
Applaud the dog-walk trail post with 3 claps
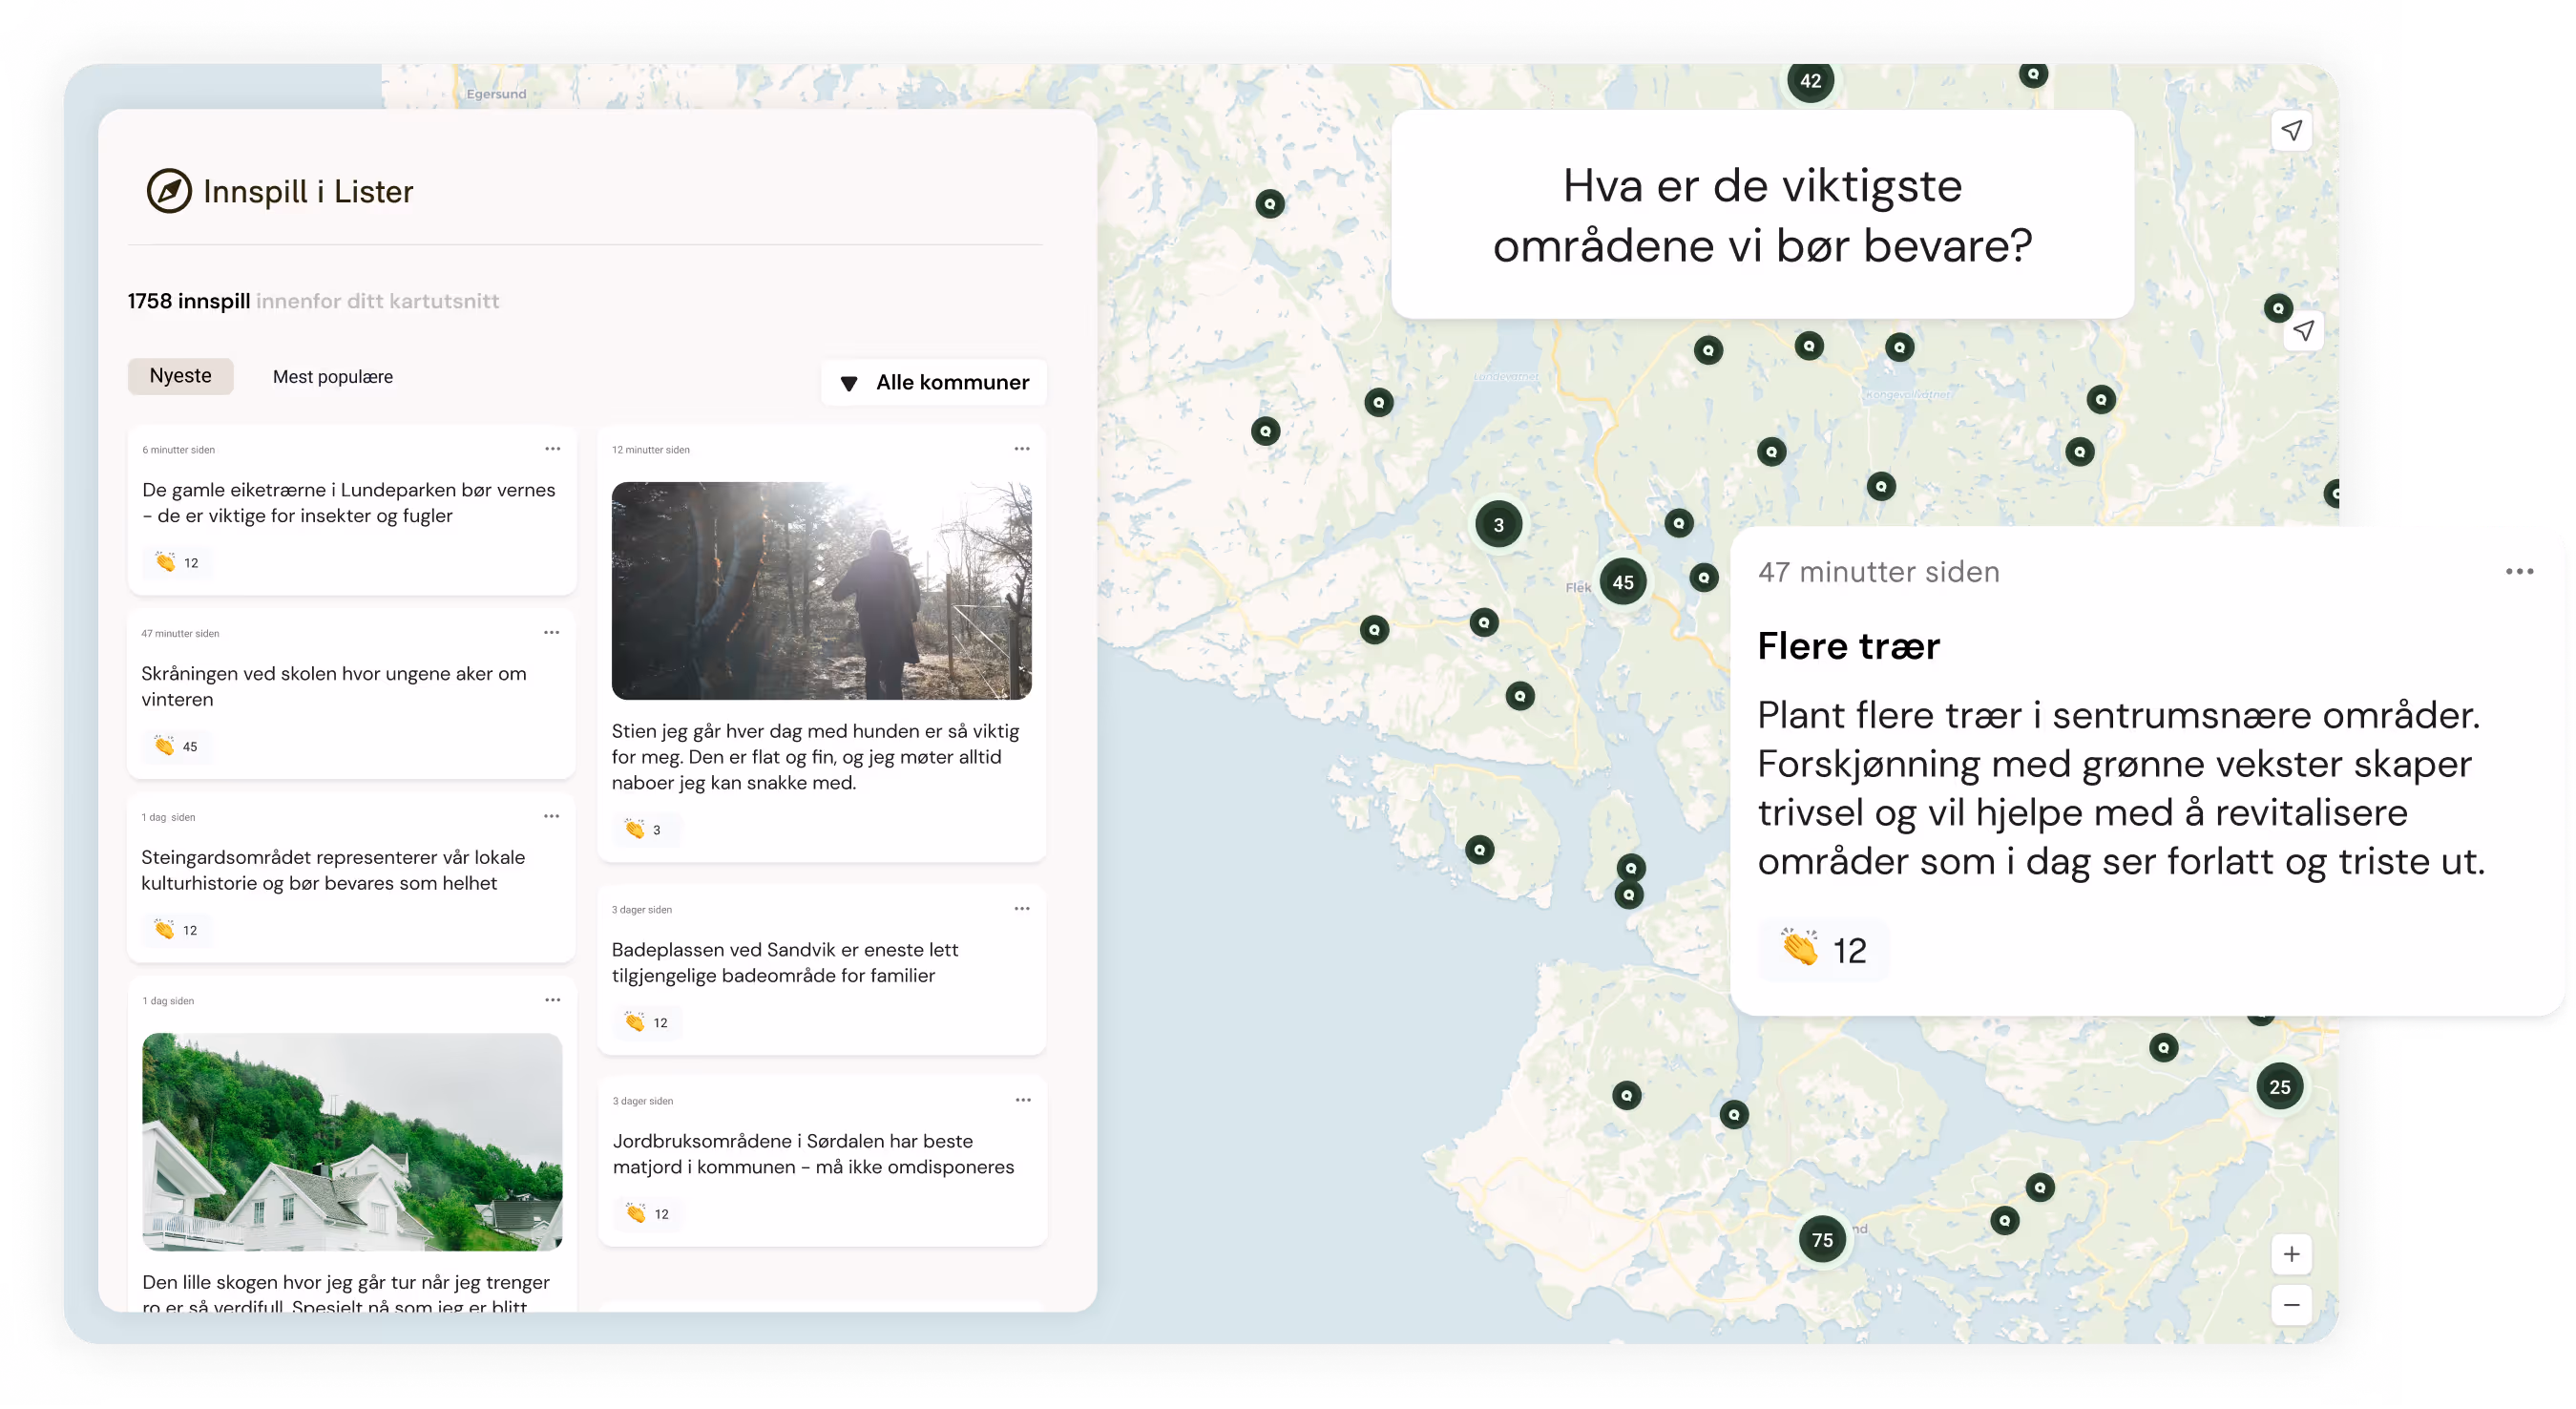[635, 829]
